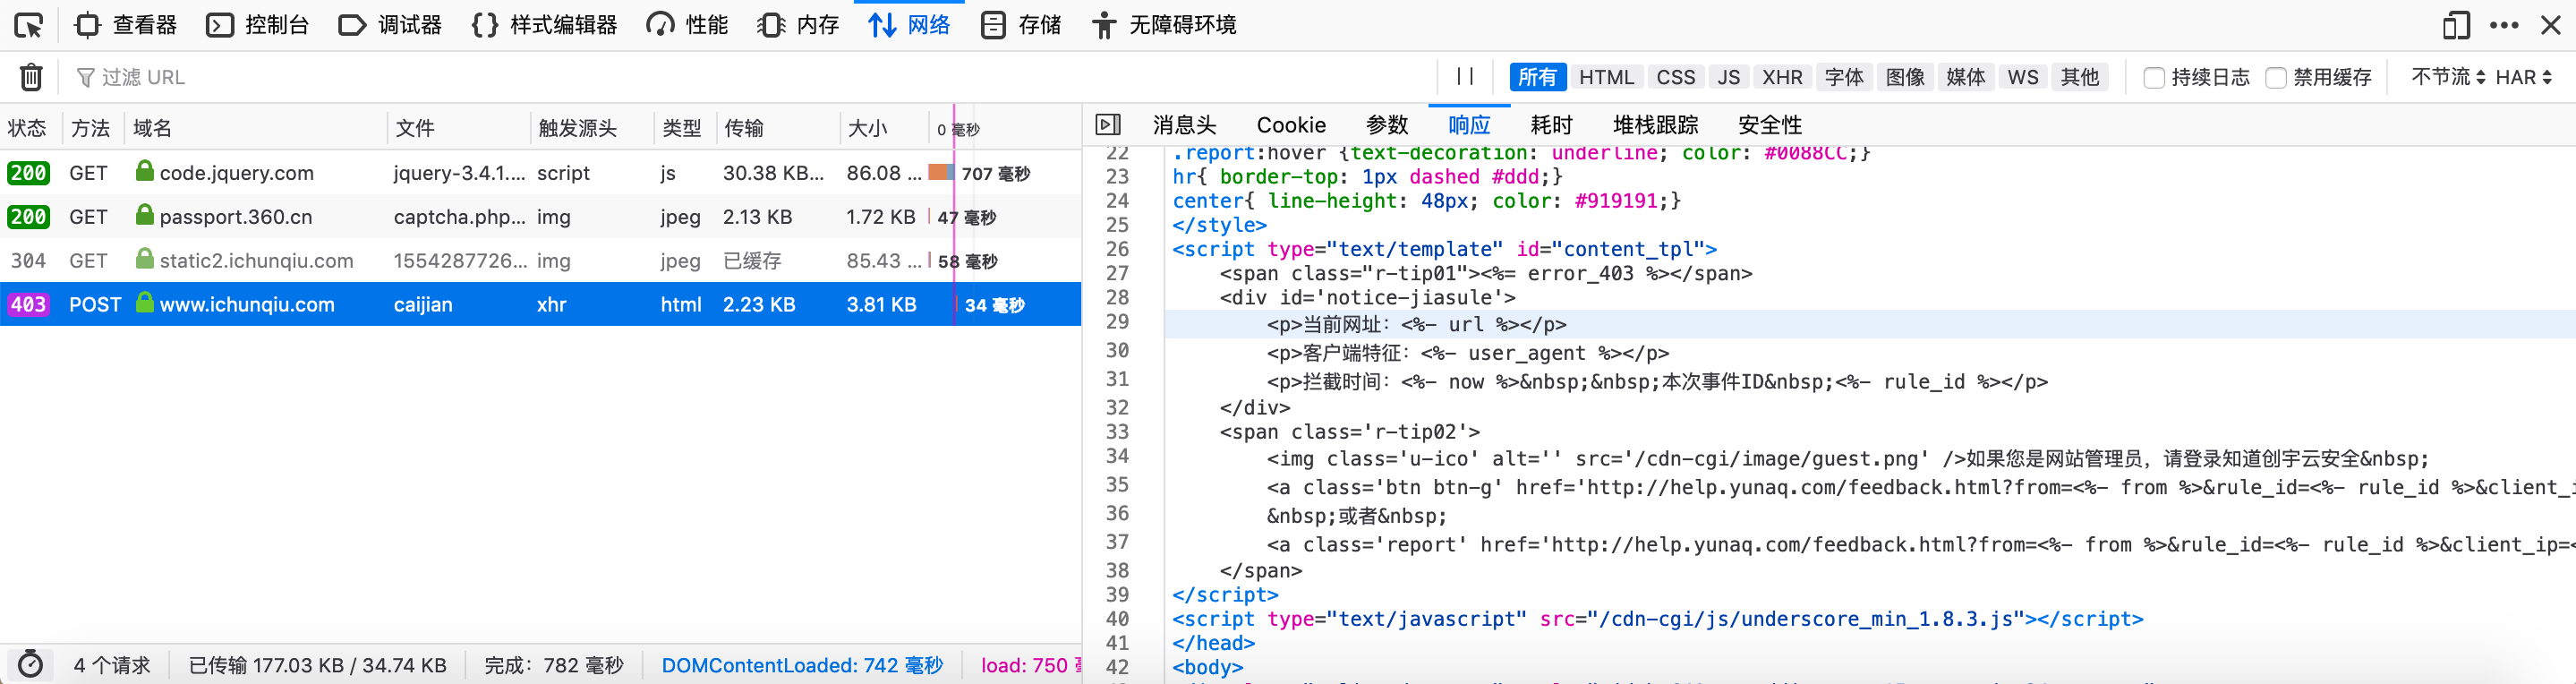2576x684 pixels.
Task: Focus the 过滤 URL filter field
Action: click(x=750, y=77)
